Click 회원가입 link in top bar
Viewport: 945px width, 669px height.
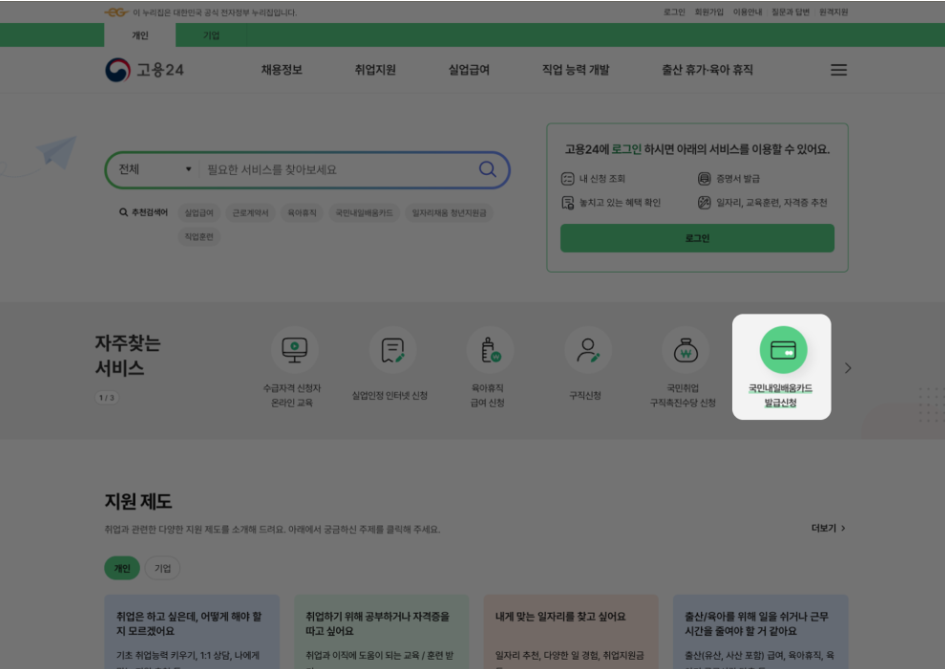point(709,12)
